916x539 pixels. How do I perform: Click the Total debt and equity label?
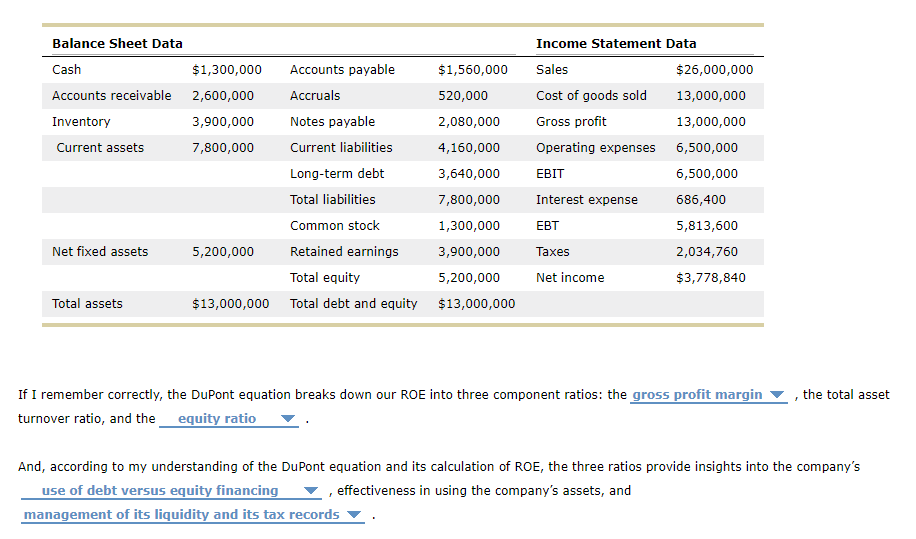353,304
